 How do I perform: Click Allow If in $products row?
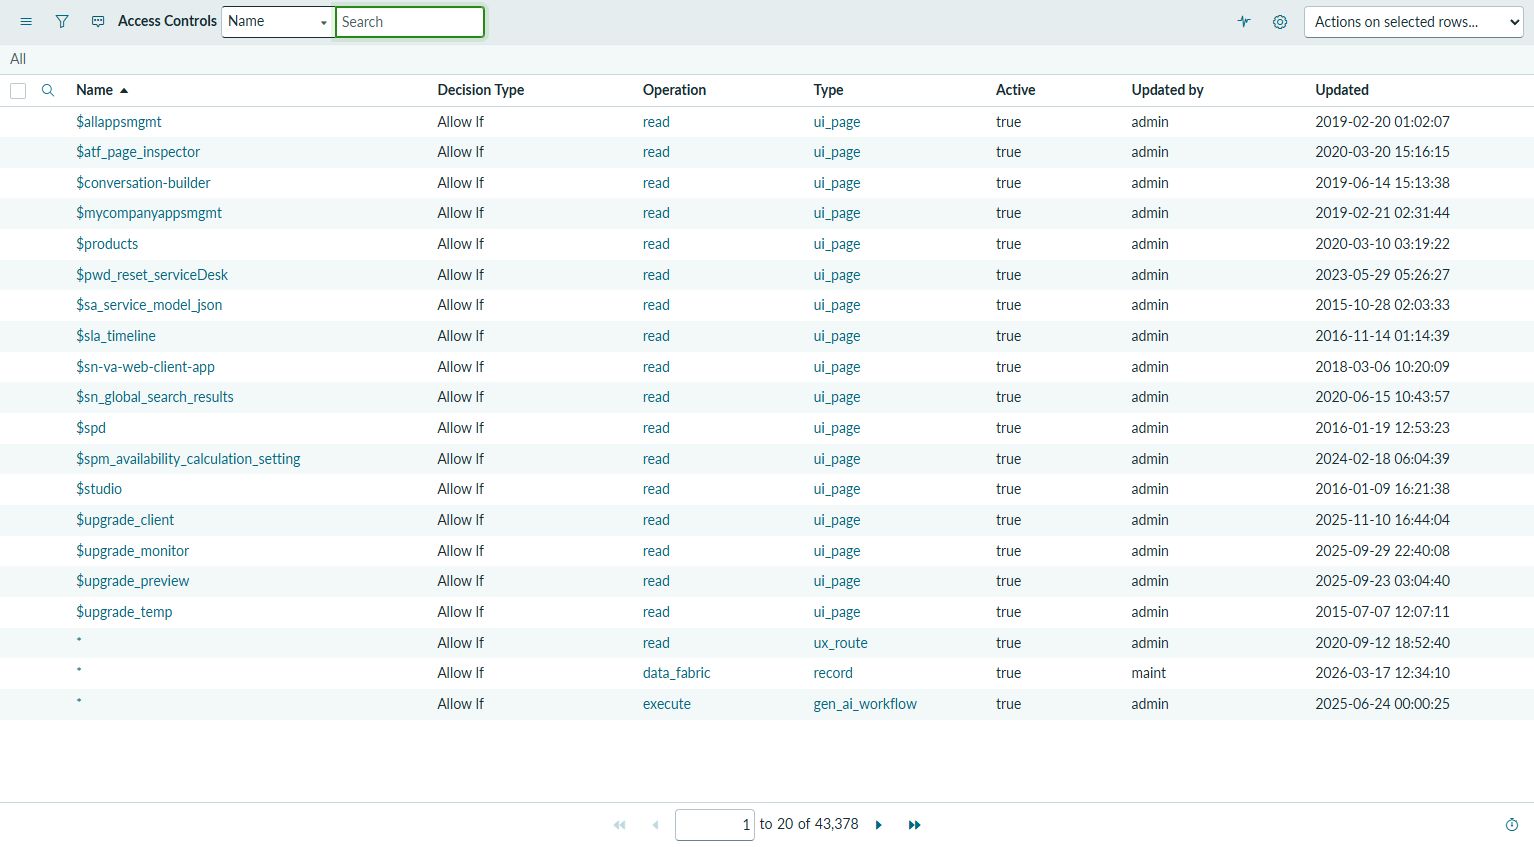(460, 244)
